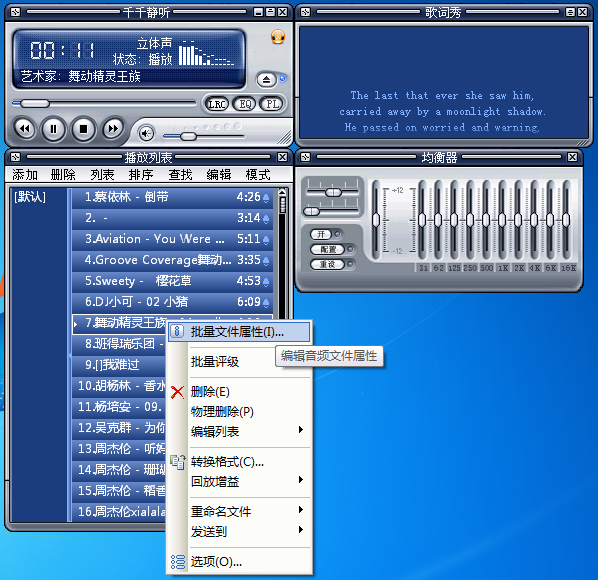Open equalizer 配置 presets button
This screenshot has height=580, width=598.
pos(328,249)
